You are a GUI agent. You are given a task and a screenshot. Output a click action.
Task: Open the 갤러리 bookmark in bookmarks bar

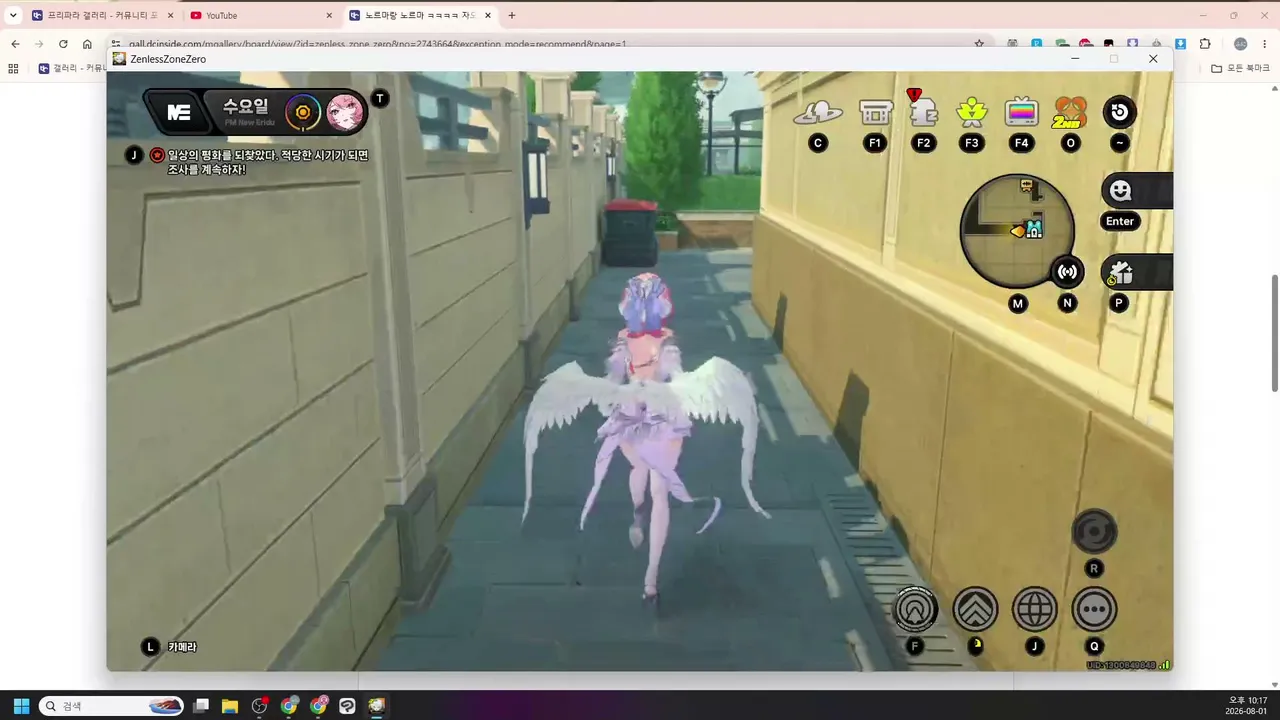(x=72, y=68)
